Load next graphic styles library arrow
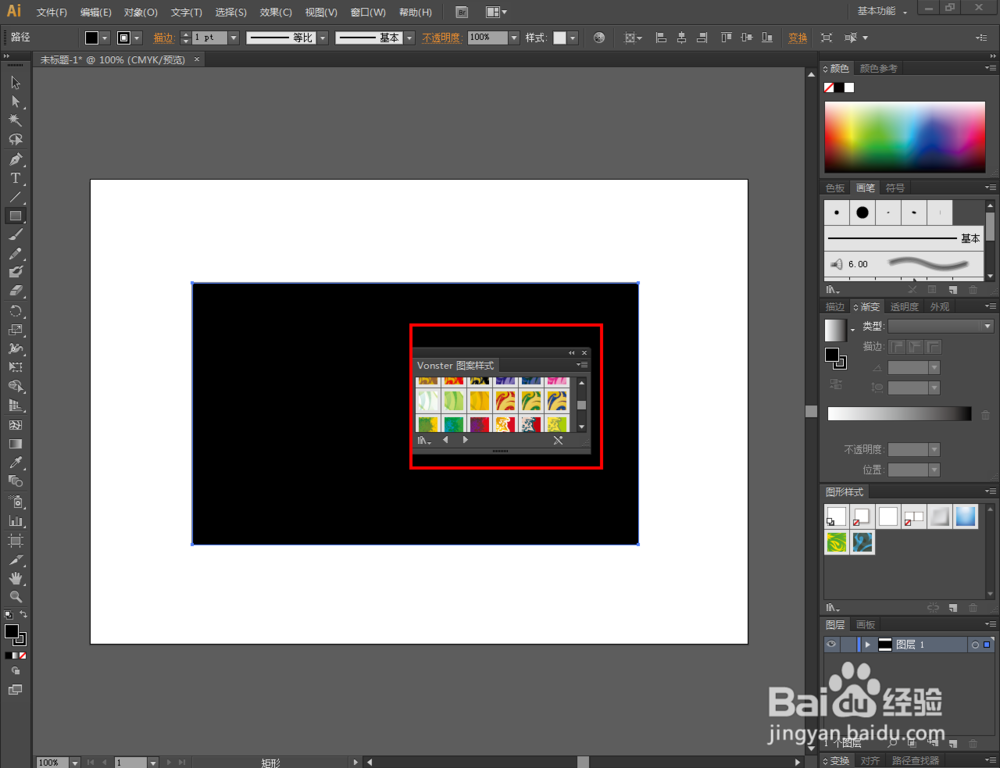The height and width of the screenshot is (768, 1000). pyautogui.click(x=465, y=439)
